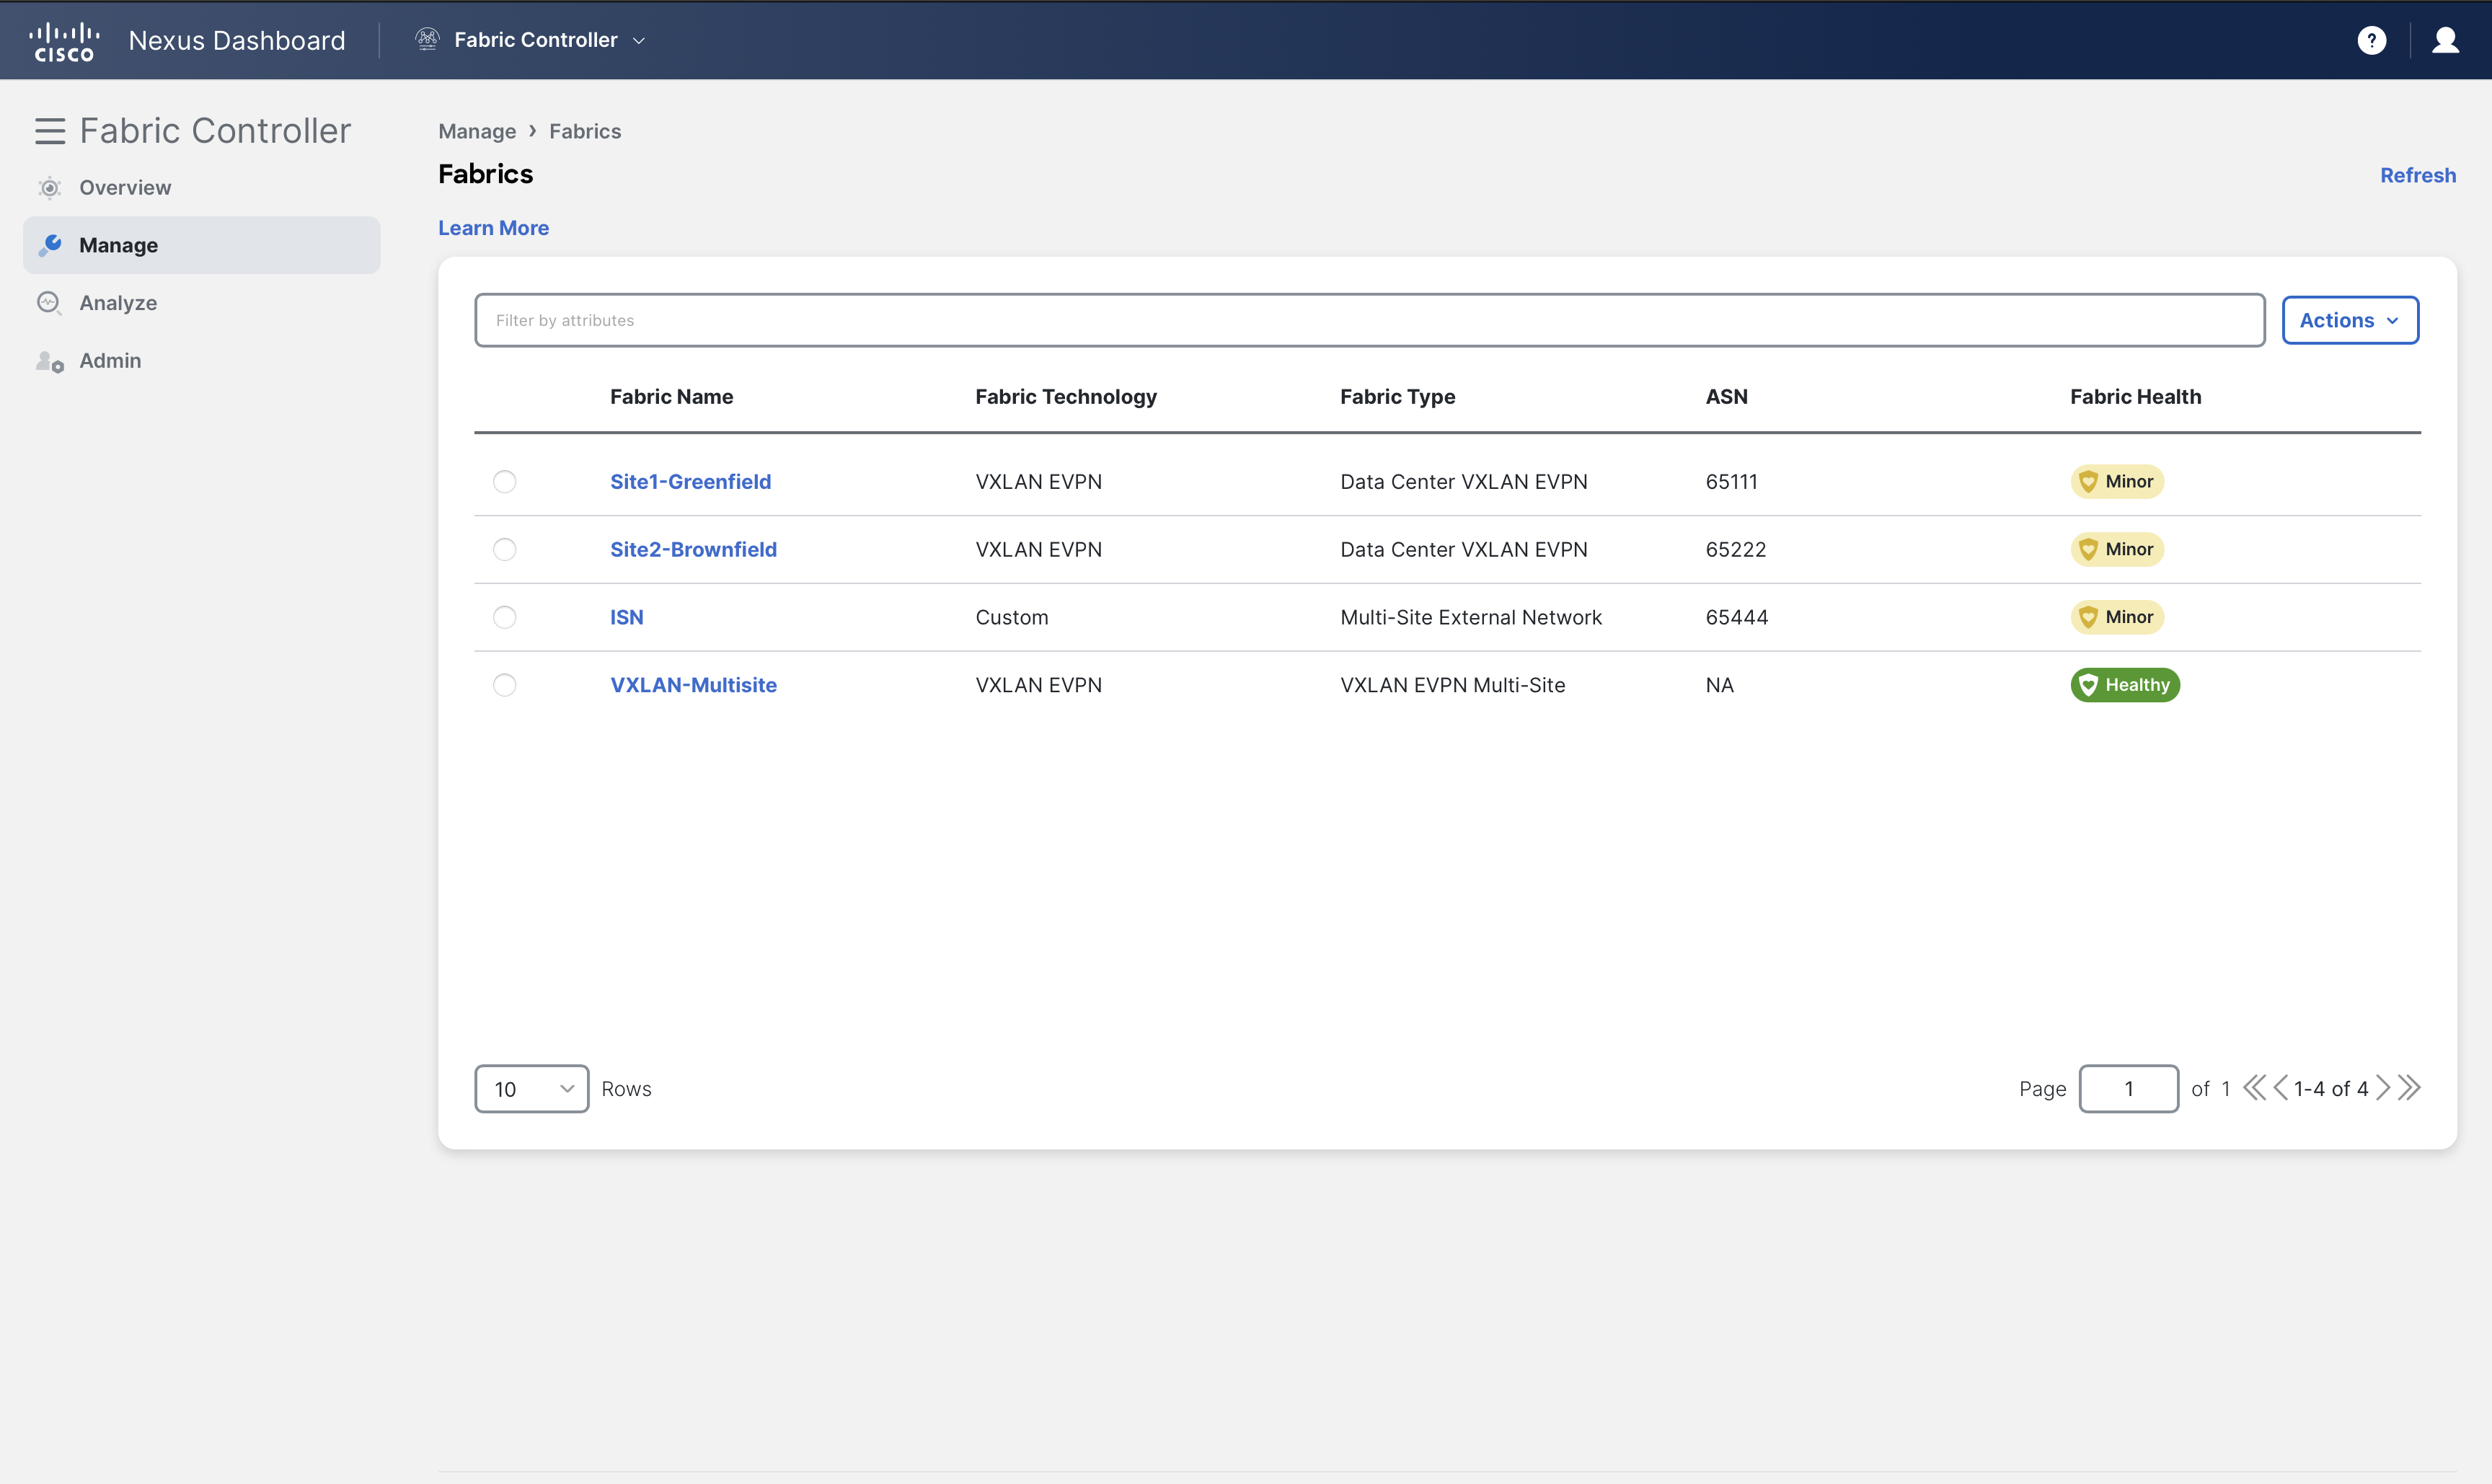Click the NA value in the ASN column
2492x1484 pixels.
tap(1719, 685)
